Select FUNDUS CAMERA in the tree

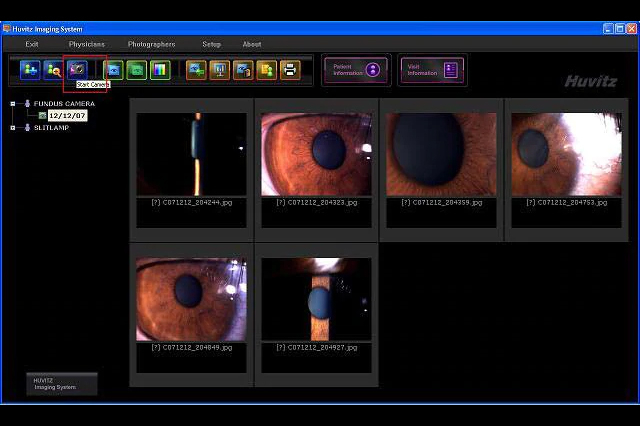pyautogui.click(x=64, y=104)
